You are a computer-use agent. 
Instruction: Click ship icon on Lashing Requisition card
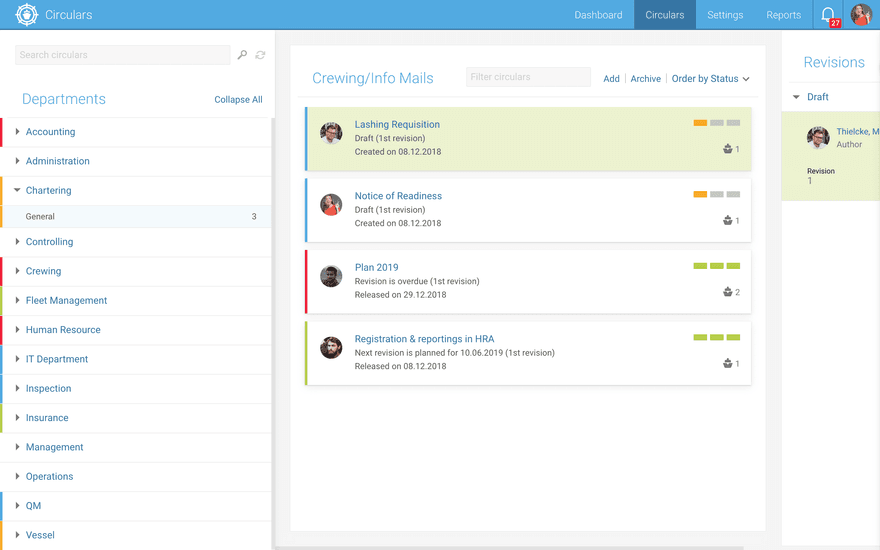point(727,149)
